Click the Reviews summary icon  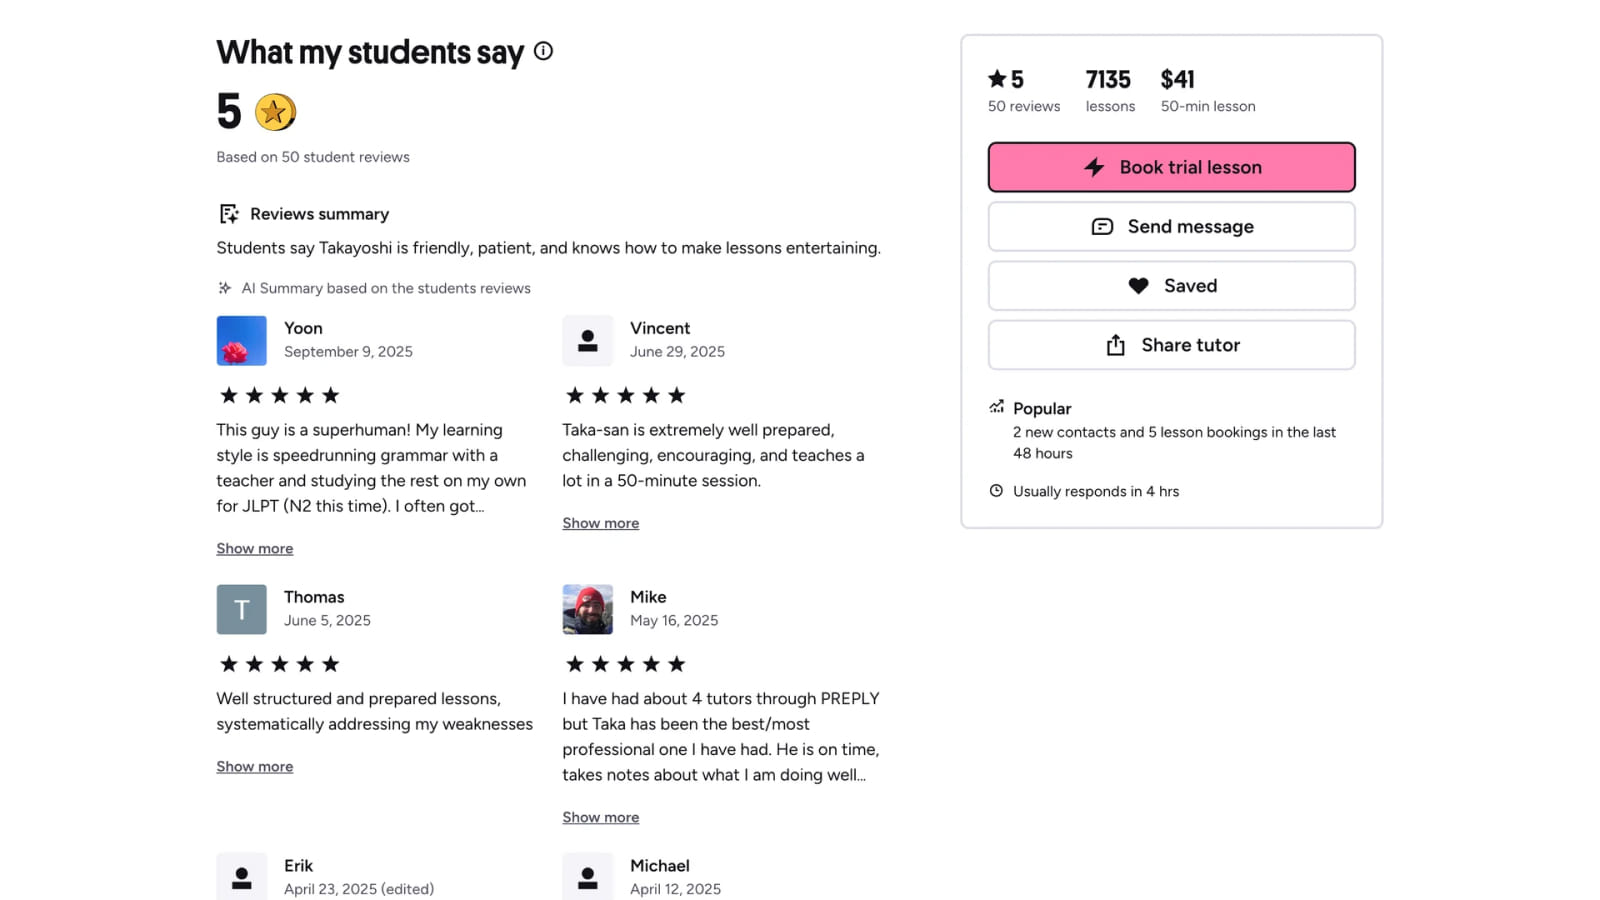[x=229, y=214]
